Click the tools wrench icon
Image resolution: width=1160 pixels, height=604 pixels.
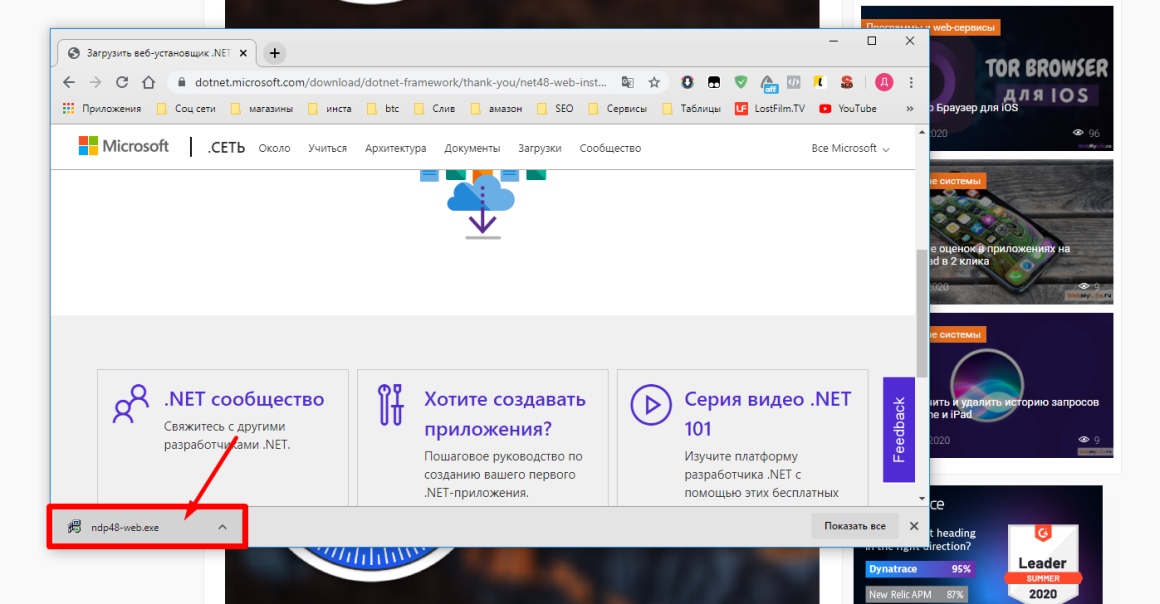[391, 405]
